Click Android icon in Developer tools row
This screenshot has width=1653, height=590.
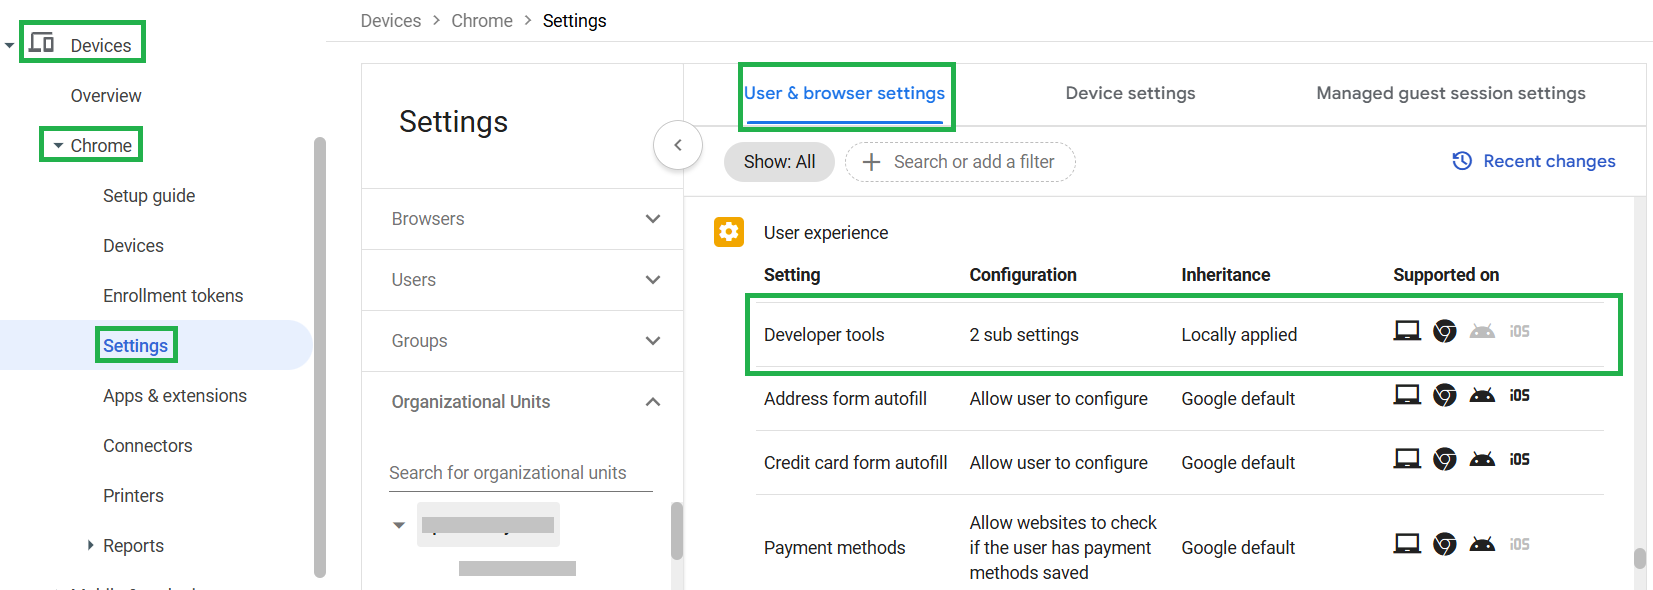click(x=1482, y=331)
